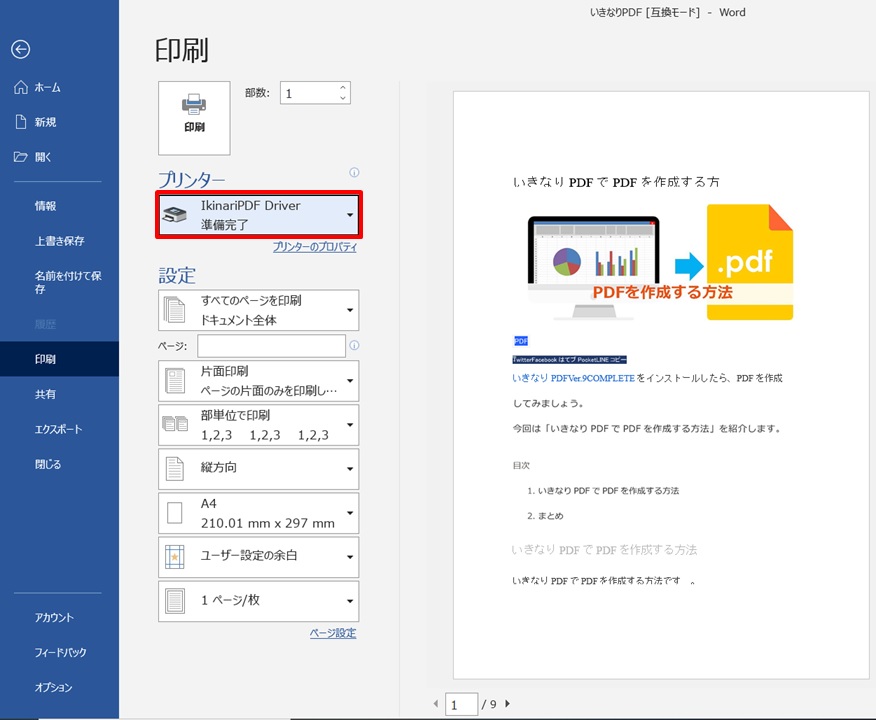Go to previous preview page arrow

[x=436, y=704]
